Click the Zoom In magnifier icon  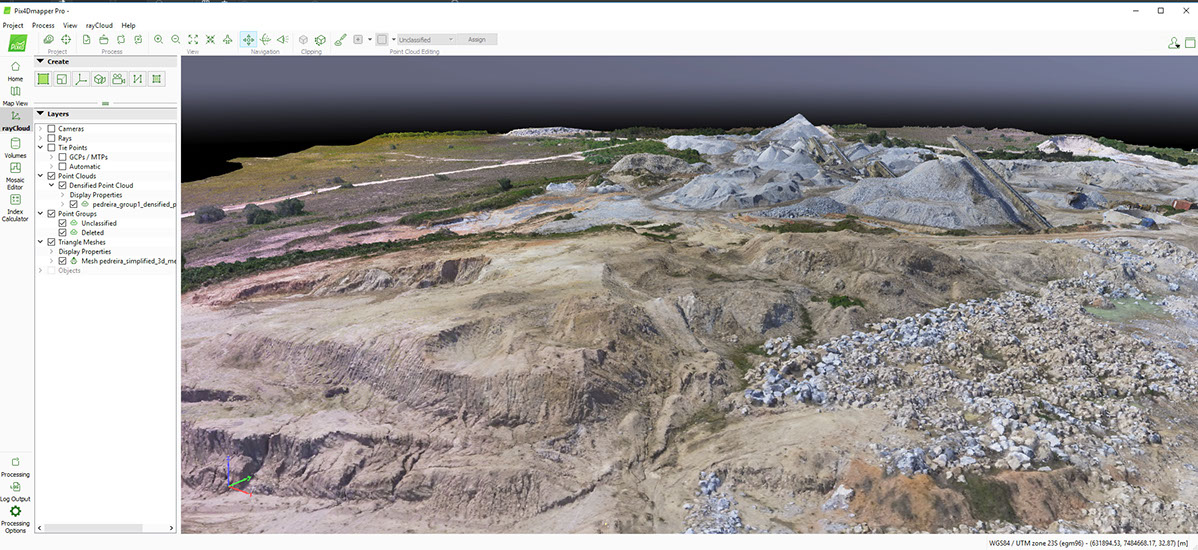(x=159, y=39)
